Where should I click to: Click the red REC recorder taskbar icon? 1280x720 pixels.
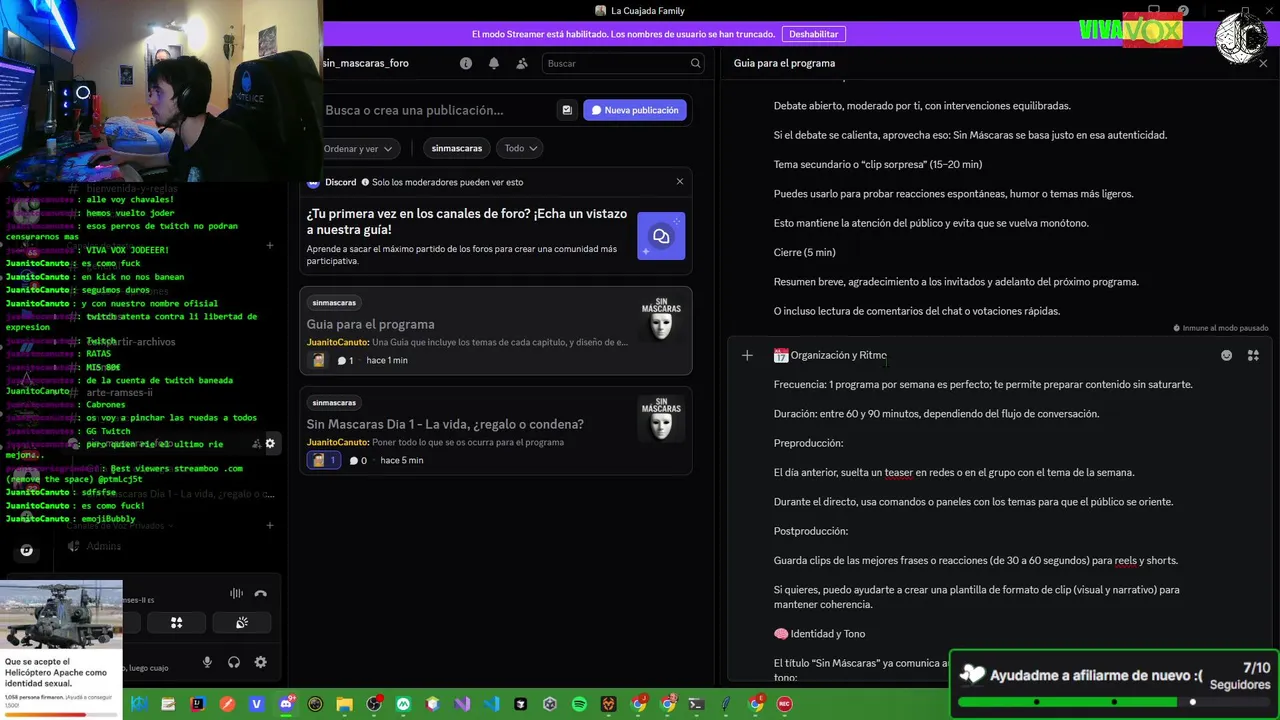[785, 704]
